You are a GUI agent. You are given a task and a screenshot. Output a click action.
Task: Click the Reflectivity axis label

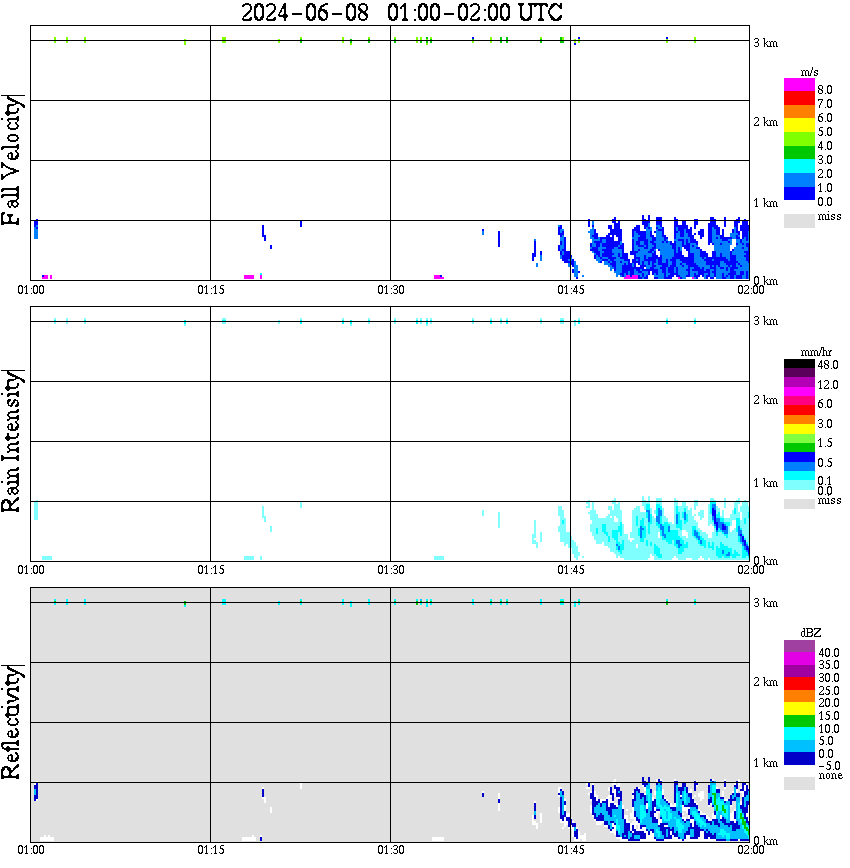pyautogui.click(x=12, y=722)
